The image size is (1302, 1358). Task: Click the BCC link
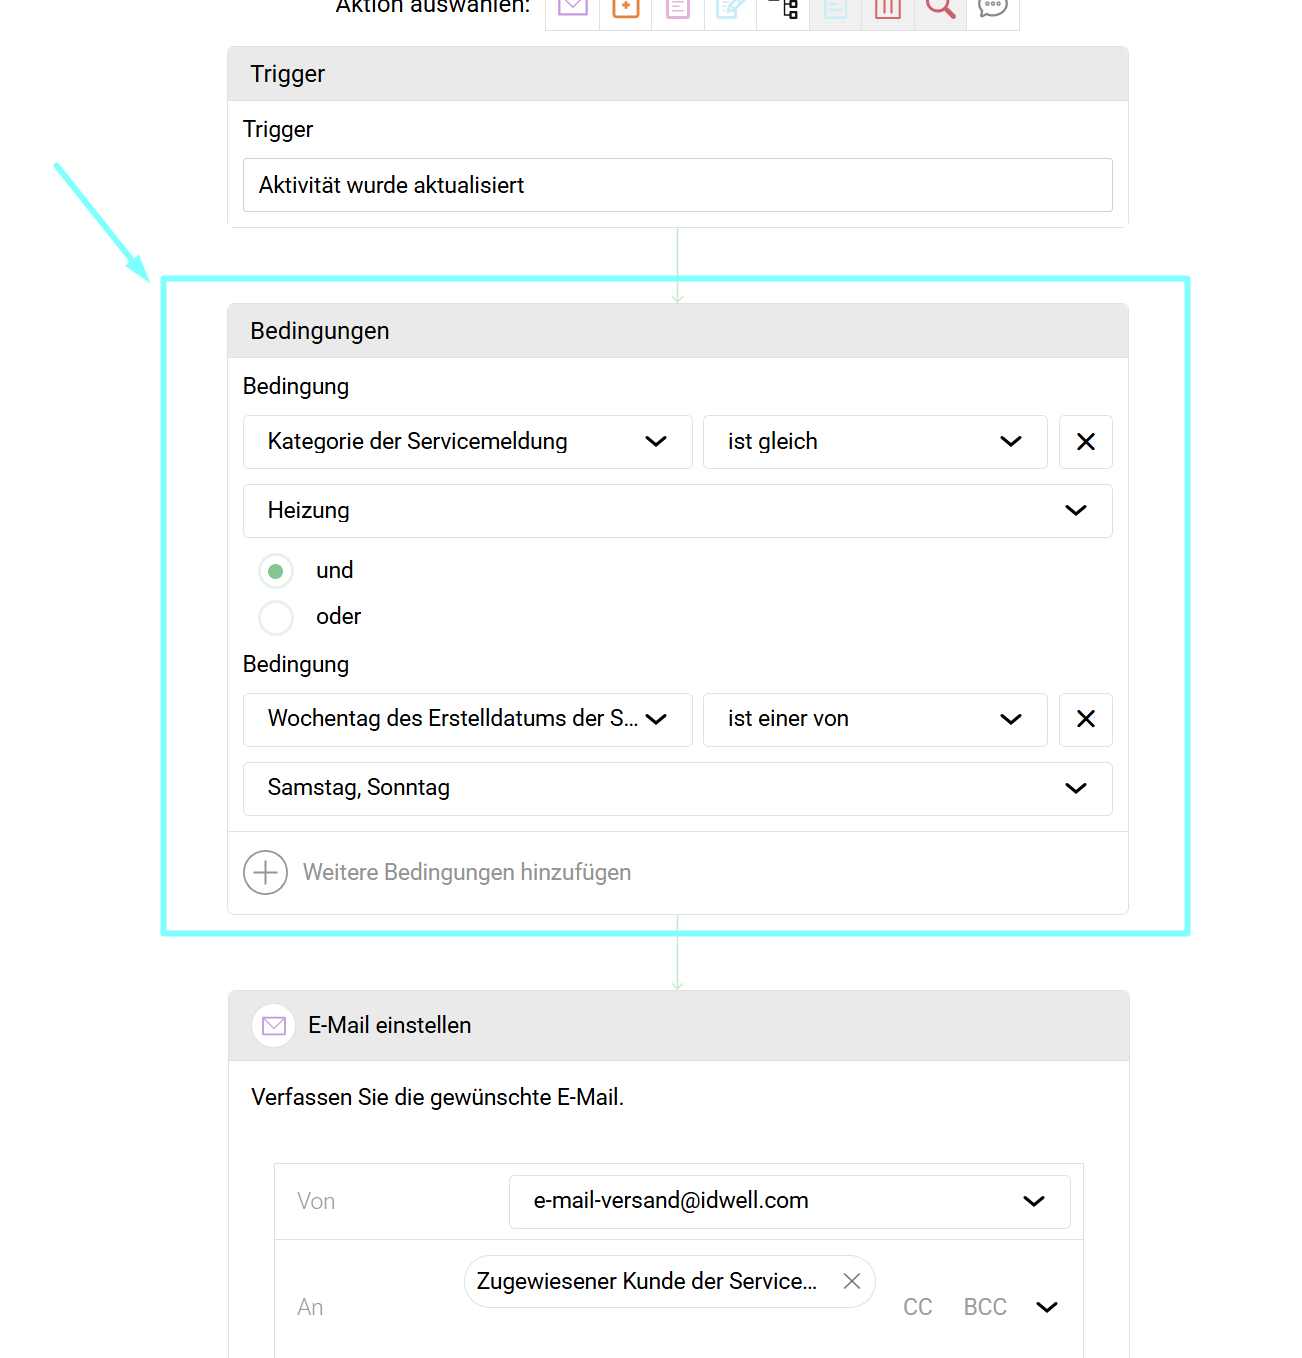[x=985, y=1307]
